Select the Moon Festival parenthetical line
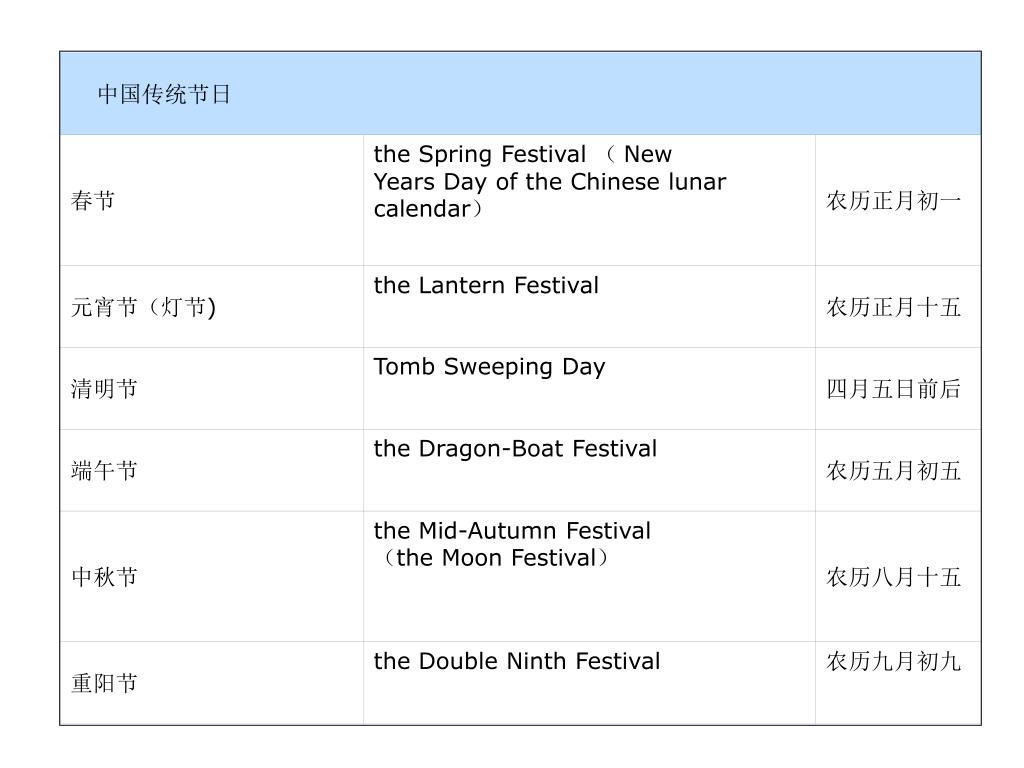This screenshot has width=1024, height=768. 496,558
